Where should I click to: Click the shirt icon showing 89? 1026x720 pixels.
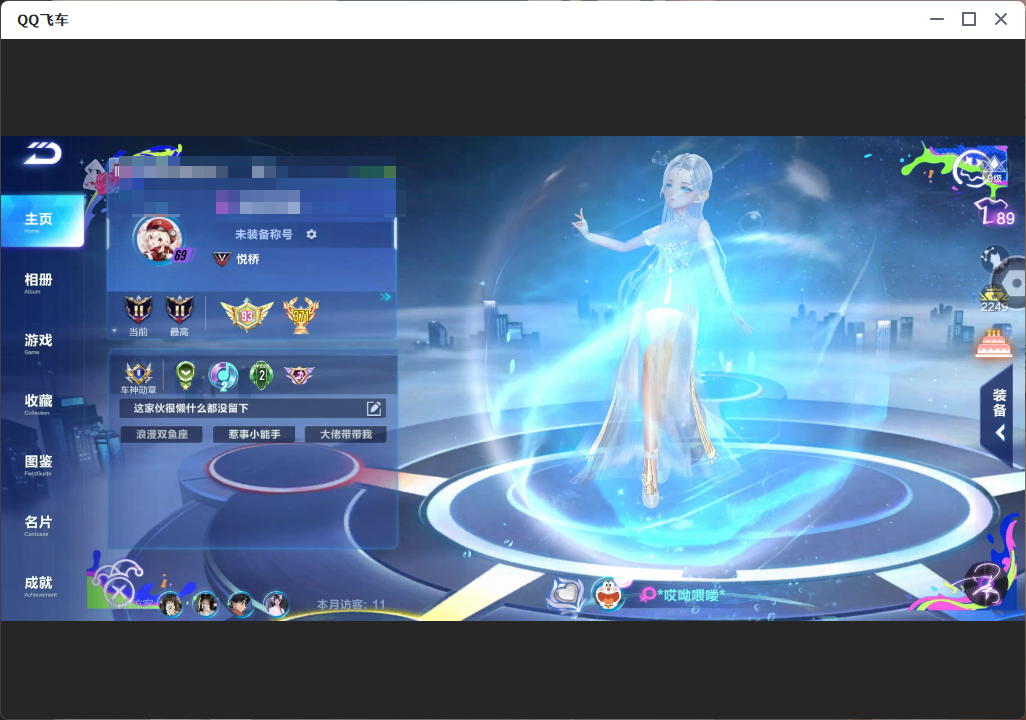click(995, 213)
